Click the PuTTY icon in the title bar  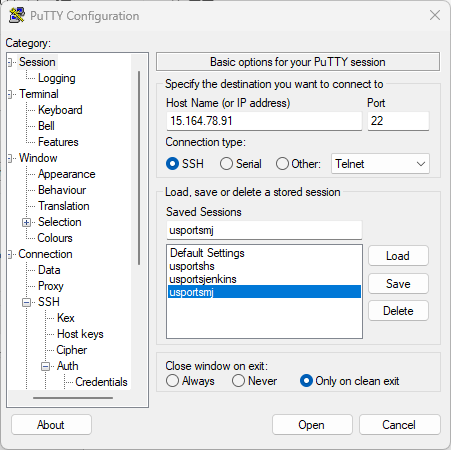(x=17, y=15)
